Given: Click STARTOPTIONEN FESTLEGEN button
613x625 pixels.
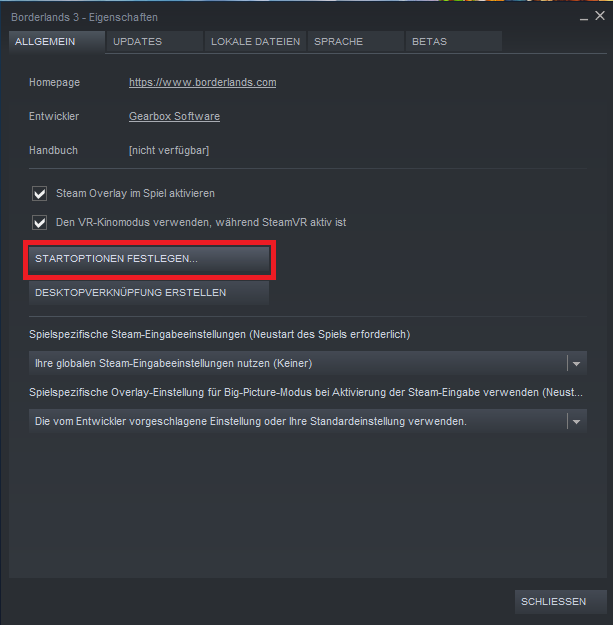Looking at the screenshot, I should click(149, 259).
